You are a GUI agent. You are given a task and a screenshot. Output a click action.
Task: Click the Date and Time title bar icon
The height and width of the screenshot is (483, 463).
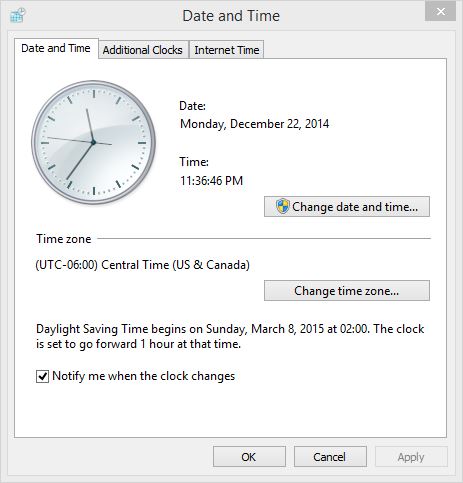[17, 15]
